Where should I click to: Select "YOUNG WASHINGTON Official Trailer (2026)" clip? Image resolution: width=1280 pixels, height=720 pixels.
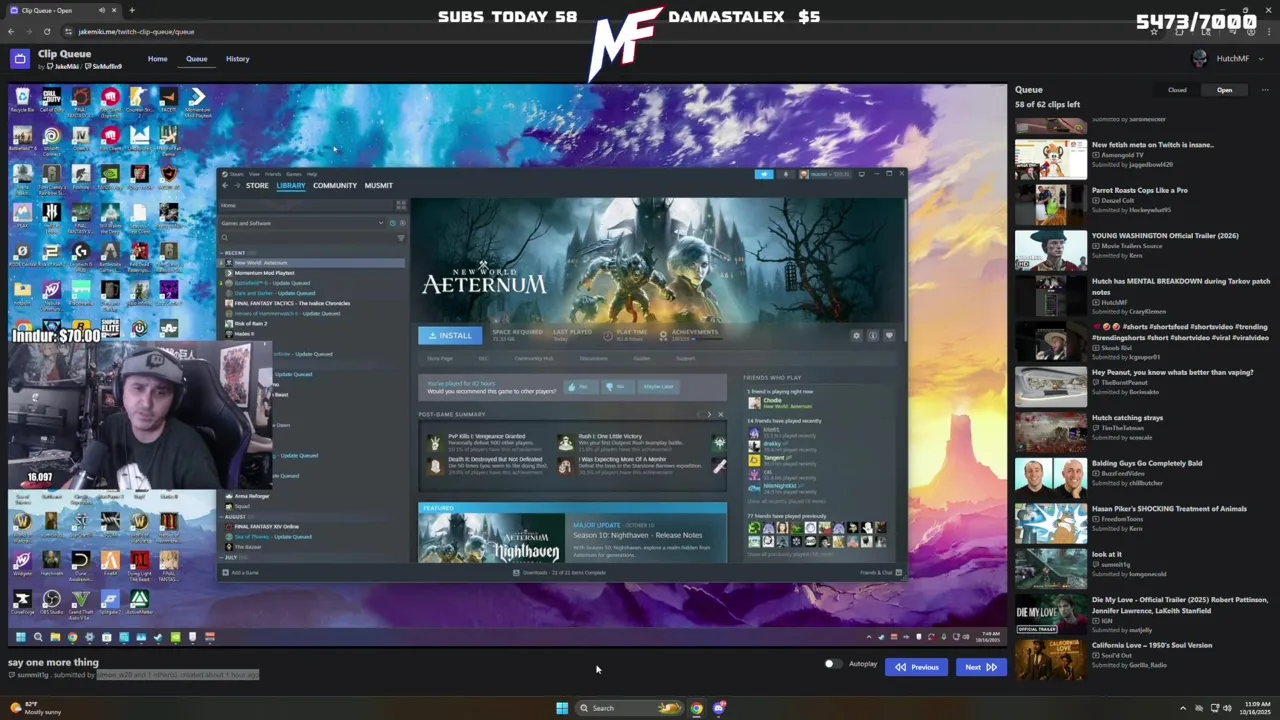point(1165,236)
